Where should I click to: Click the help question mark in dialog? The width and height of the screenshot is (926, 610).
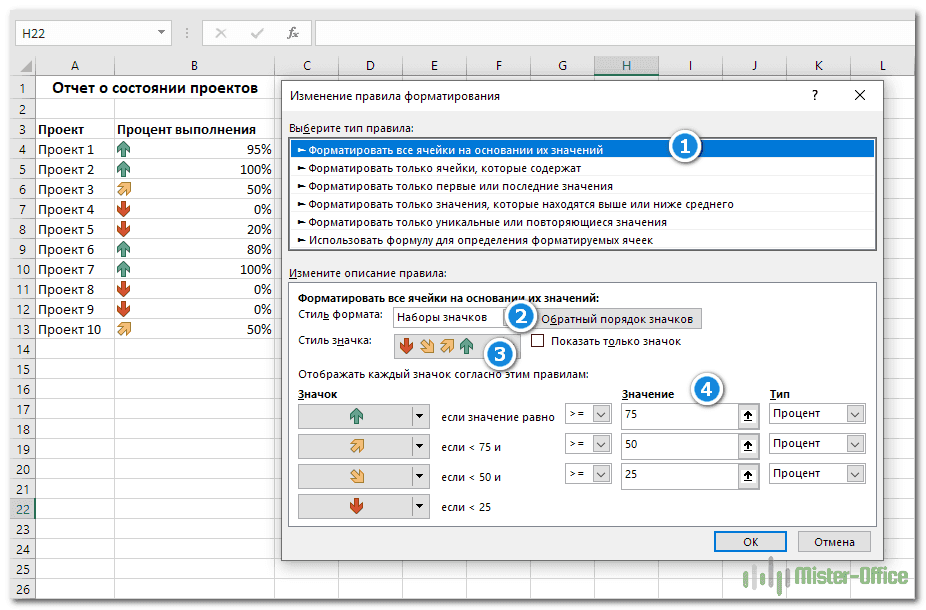pos(815,96)
